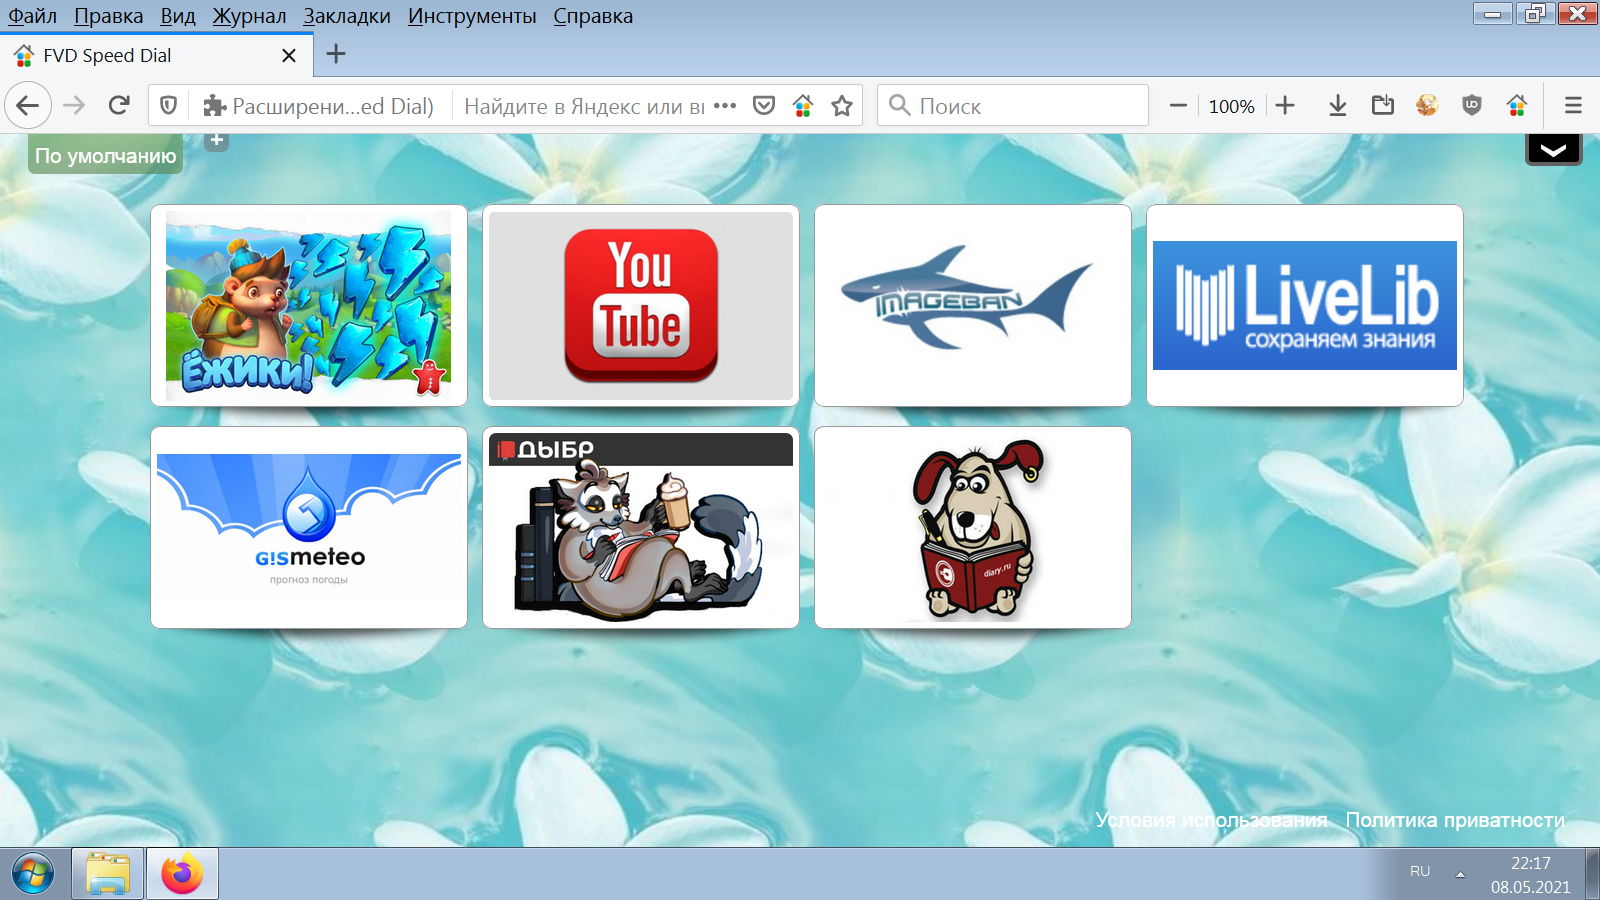Click the Firefox taskbar icon
The height and width of the screenshot is (900, 1600).
tap(182, 874)
